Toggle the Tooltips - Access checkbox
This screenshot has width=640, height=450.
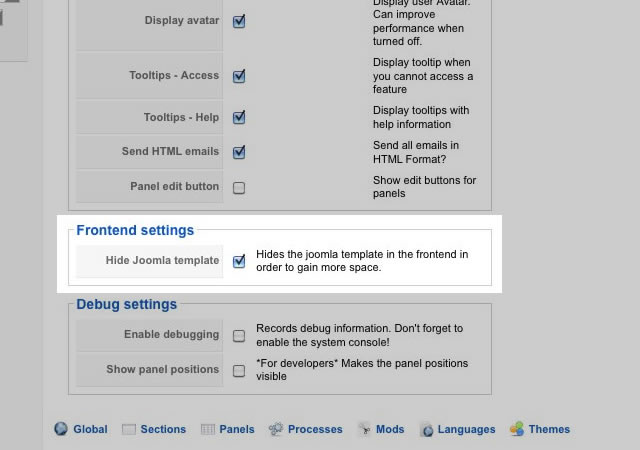[239, 76]
